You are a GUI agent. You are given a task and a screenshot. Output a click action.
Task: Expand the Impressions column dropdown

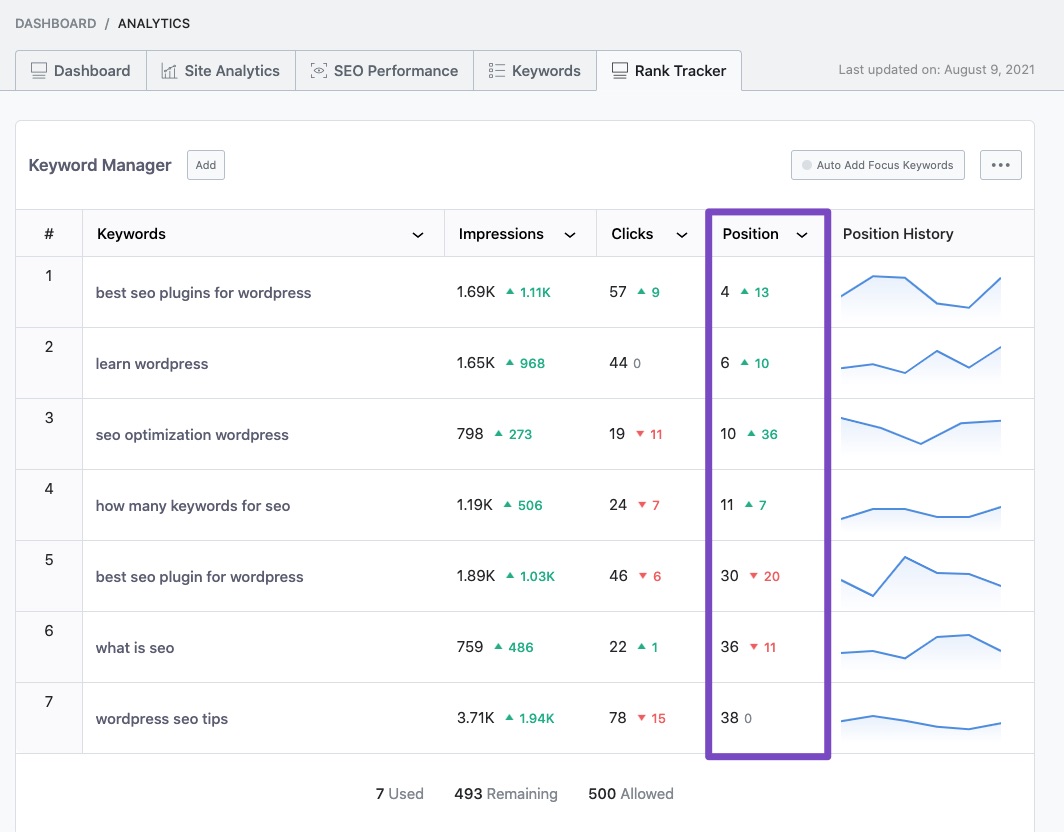[570, 233]
